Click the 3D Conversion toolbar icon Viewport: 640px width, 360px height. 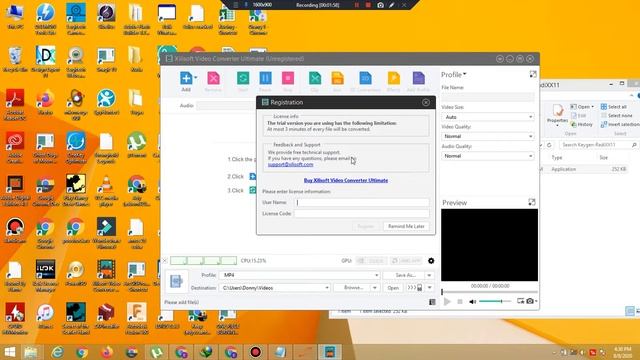[365, 78]
